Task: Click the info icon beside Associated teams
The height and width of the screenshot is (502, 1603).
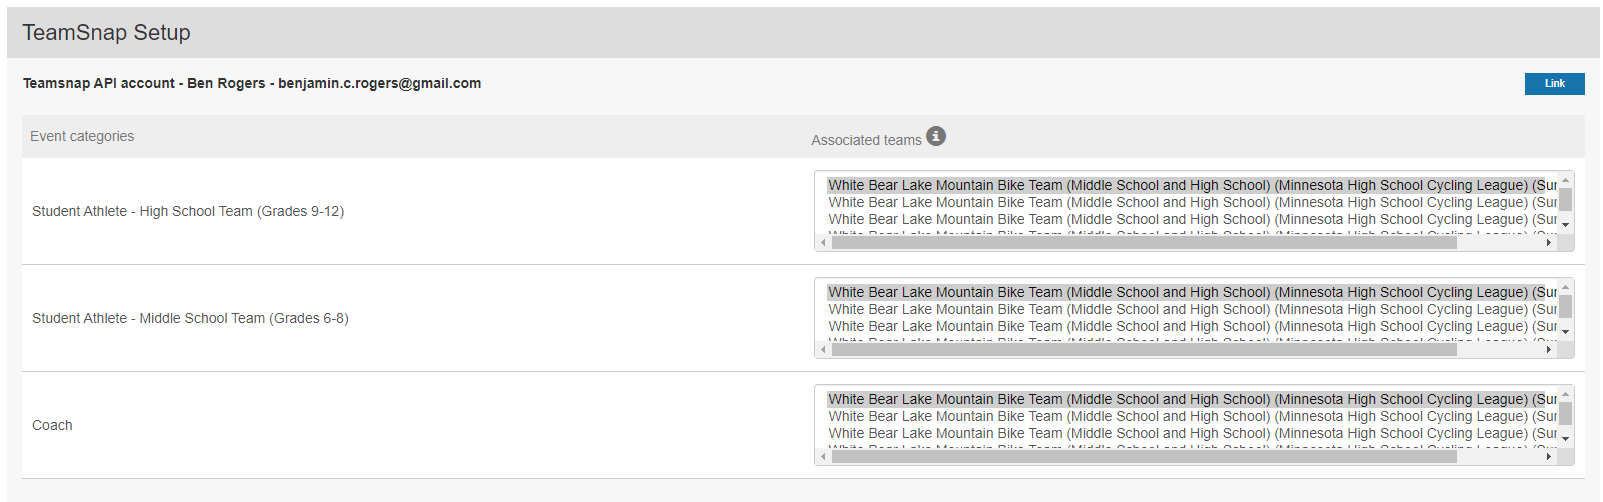Action: point(935,136)
